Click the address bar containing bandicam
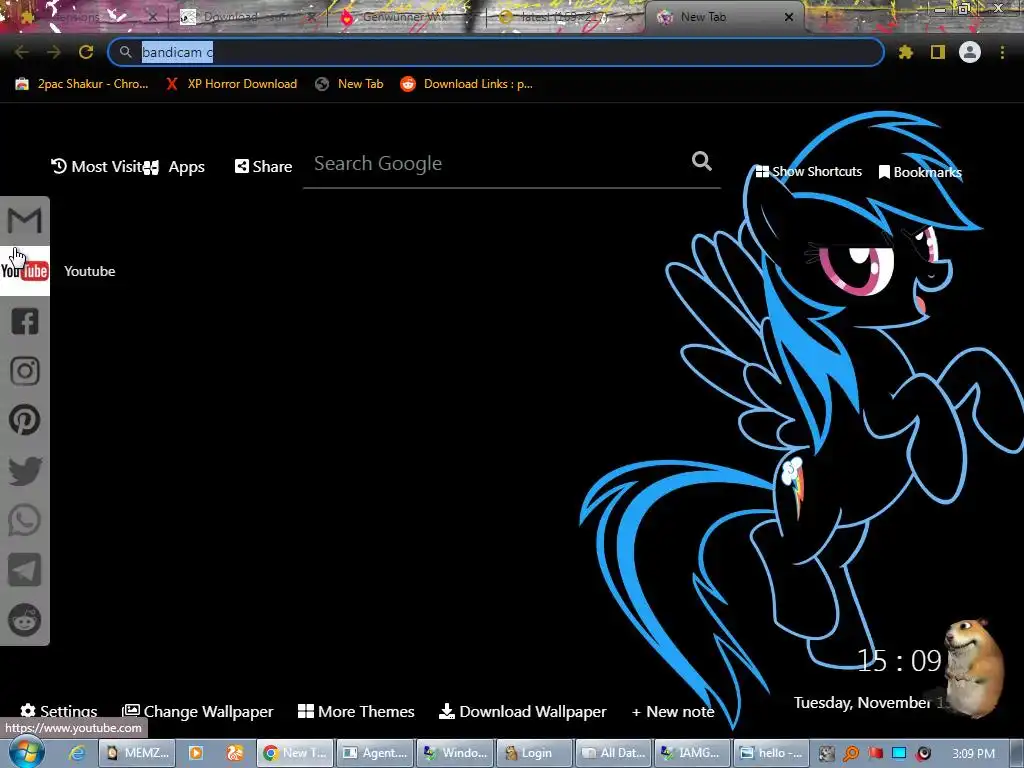The image size is (1024, 768). click(496, 52)
